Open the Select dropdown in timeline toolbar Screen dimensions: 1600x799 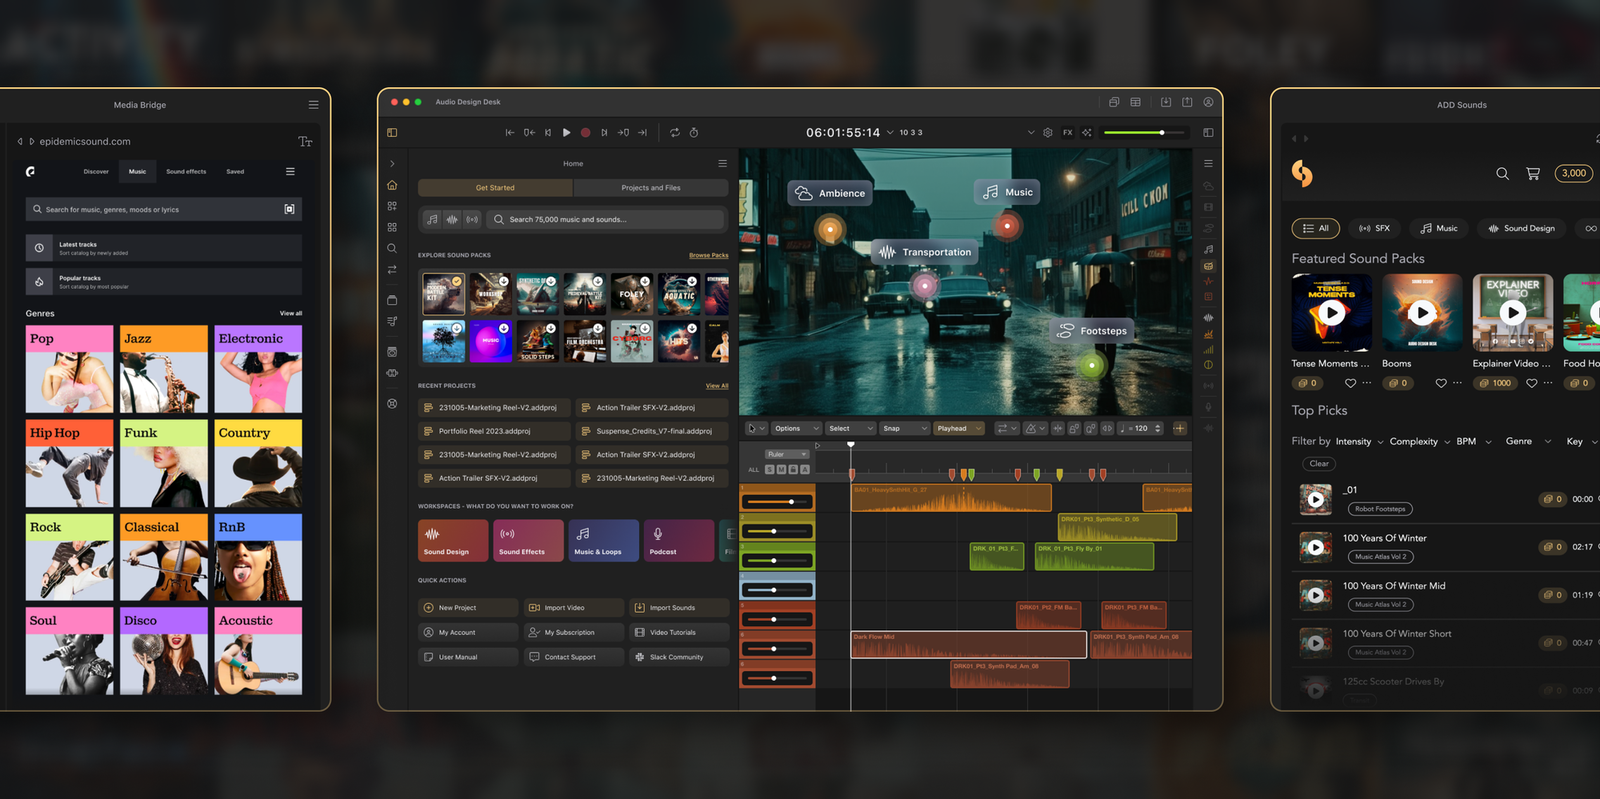tap(851, 428)
